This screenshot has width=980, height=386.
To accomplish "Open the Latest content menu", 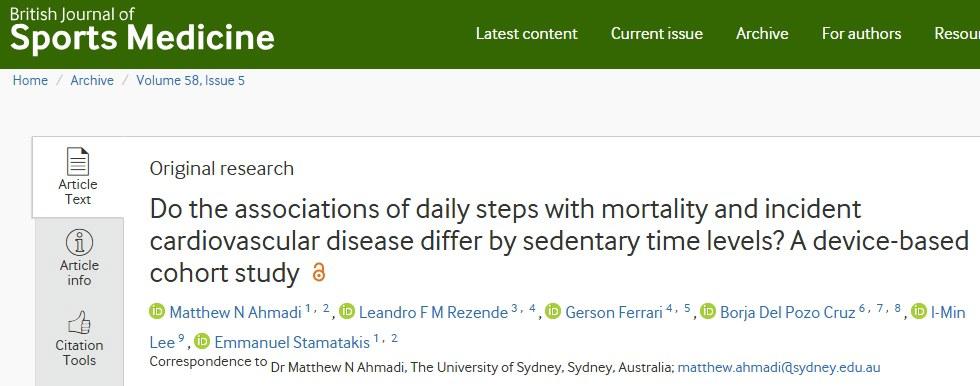I will pyautogui.click(x=526, y=34).
